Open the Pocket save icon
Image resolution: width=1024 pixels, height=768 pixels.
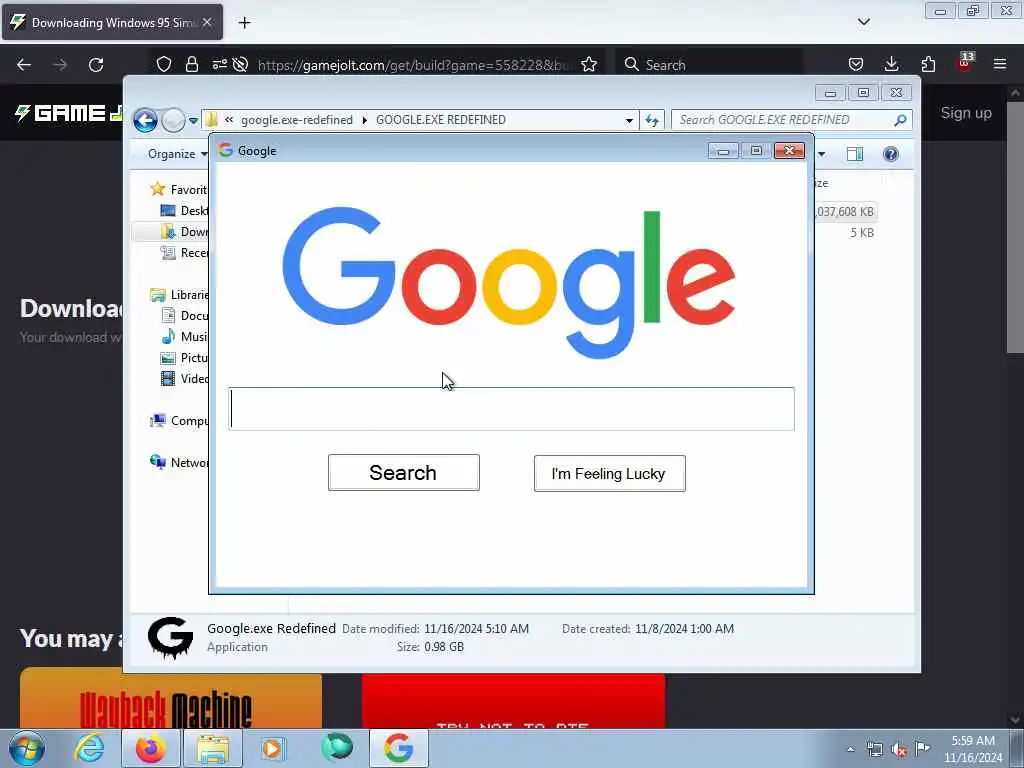click(x=856, y=64)
